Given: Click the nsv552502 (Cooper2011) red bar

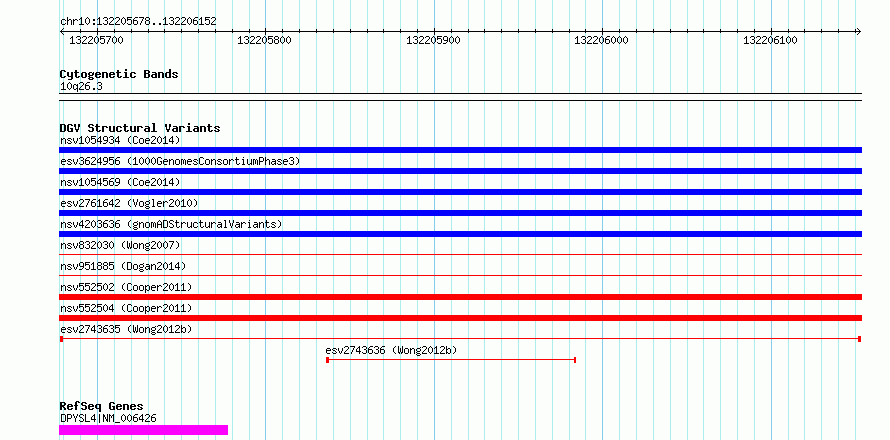Looking at the screenshot, I should (x=460, y=297).
